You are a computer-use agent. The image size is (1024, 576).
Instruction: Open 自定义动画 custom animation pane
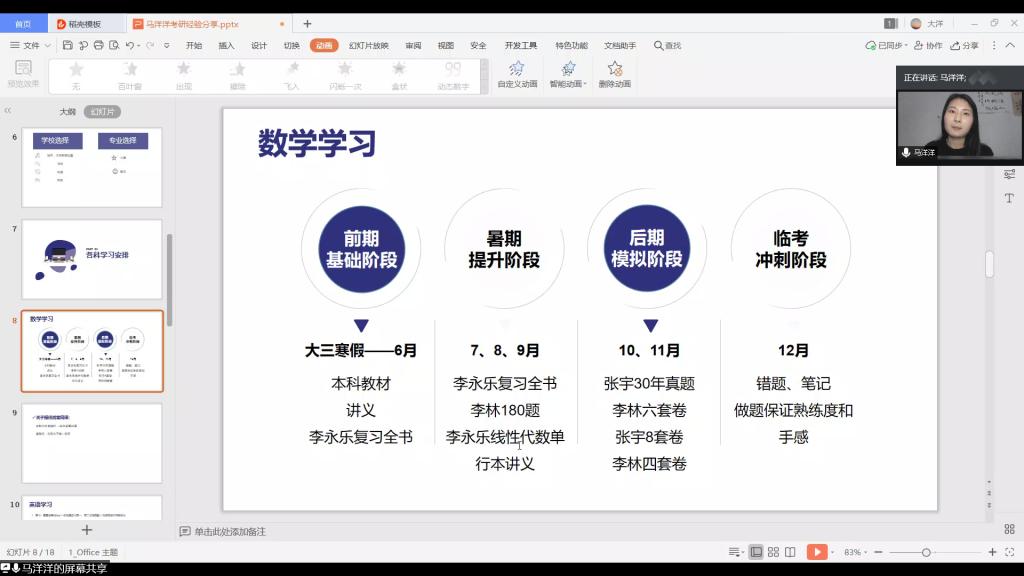pyautogui.click(x=517, y=73)
